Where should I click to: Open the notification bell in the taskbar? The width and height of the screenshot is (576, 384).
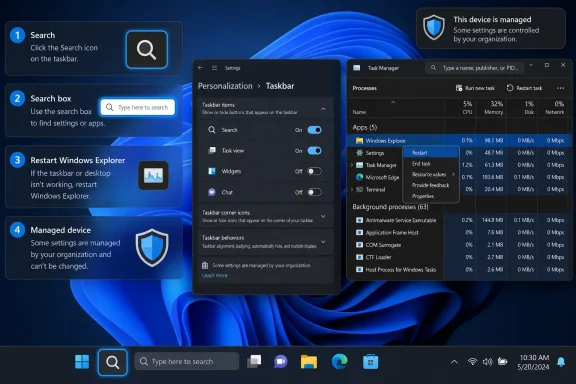561,362
